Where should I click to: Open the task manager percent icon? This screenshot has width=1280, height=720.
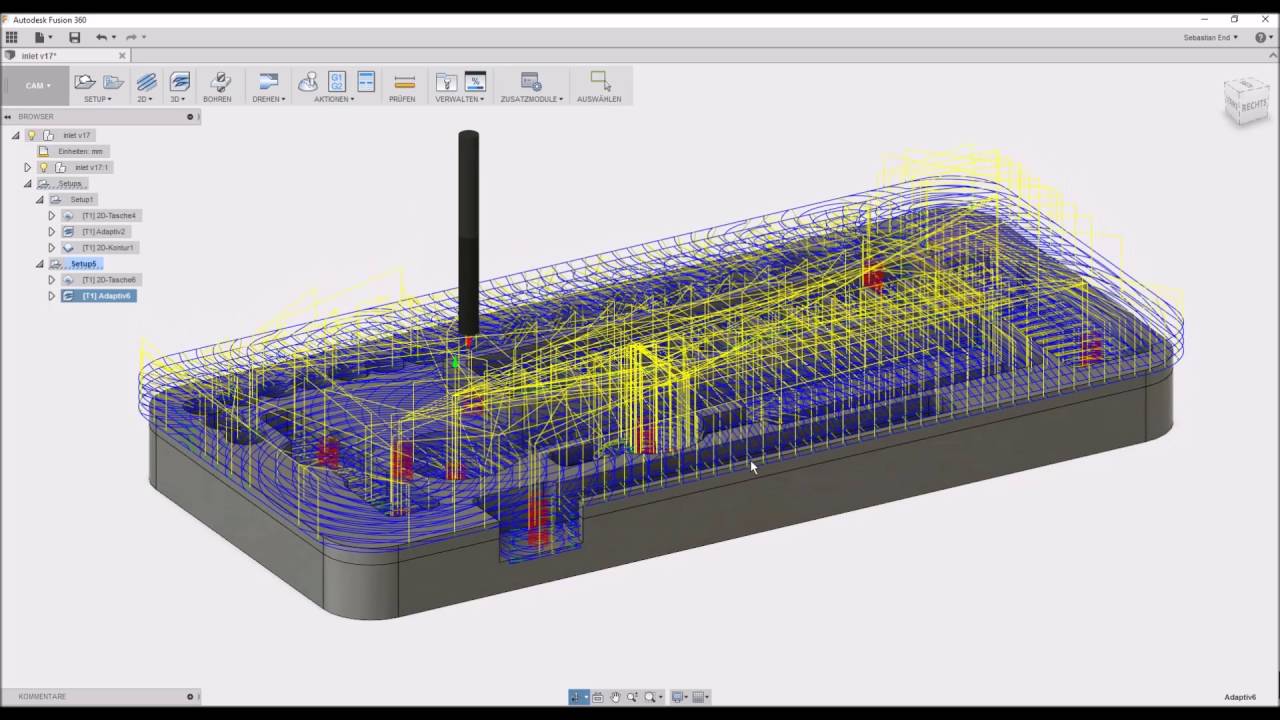coord(475,82)
